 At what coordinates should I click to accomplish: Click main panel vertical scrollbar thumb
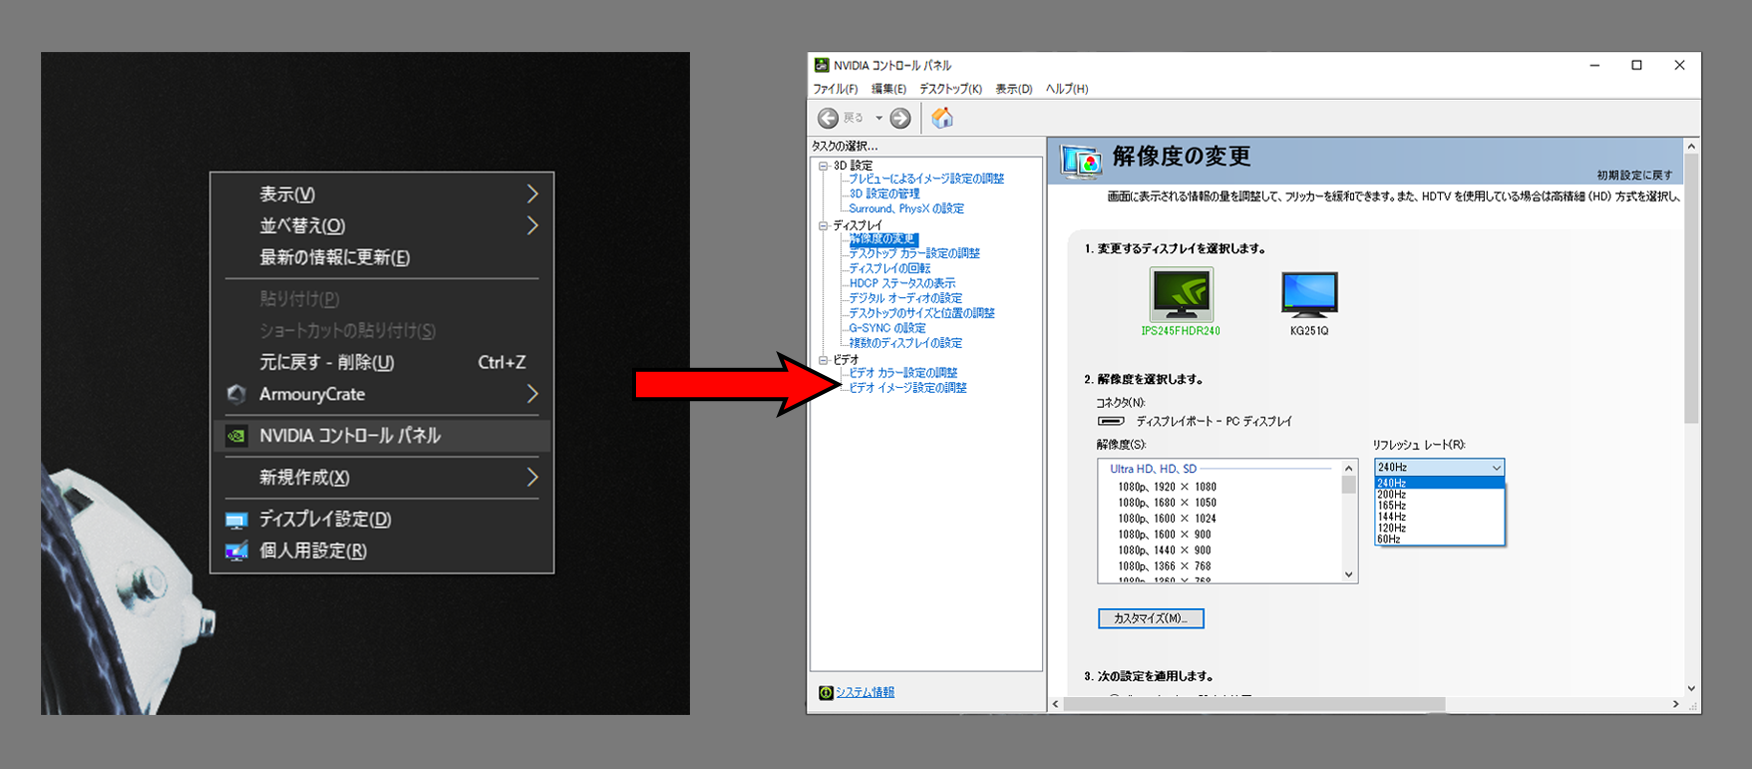tap(1691, 290)
